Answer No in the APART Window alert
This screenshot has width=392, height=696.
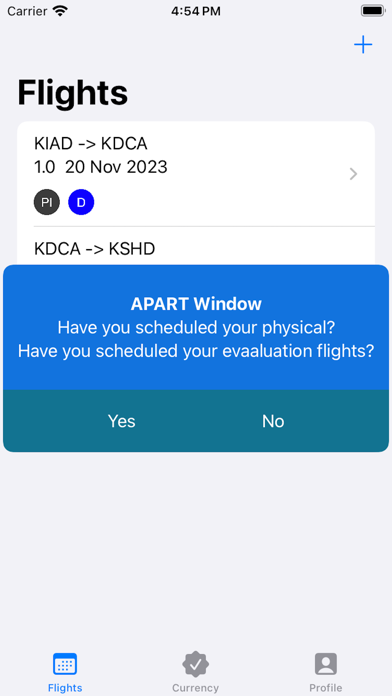point(273,421)
